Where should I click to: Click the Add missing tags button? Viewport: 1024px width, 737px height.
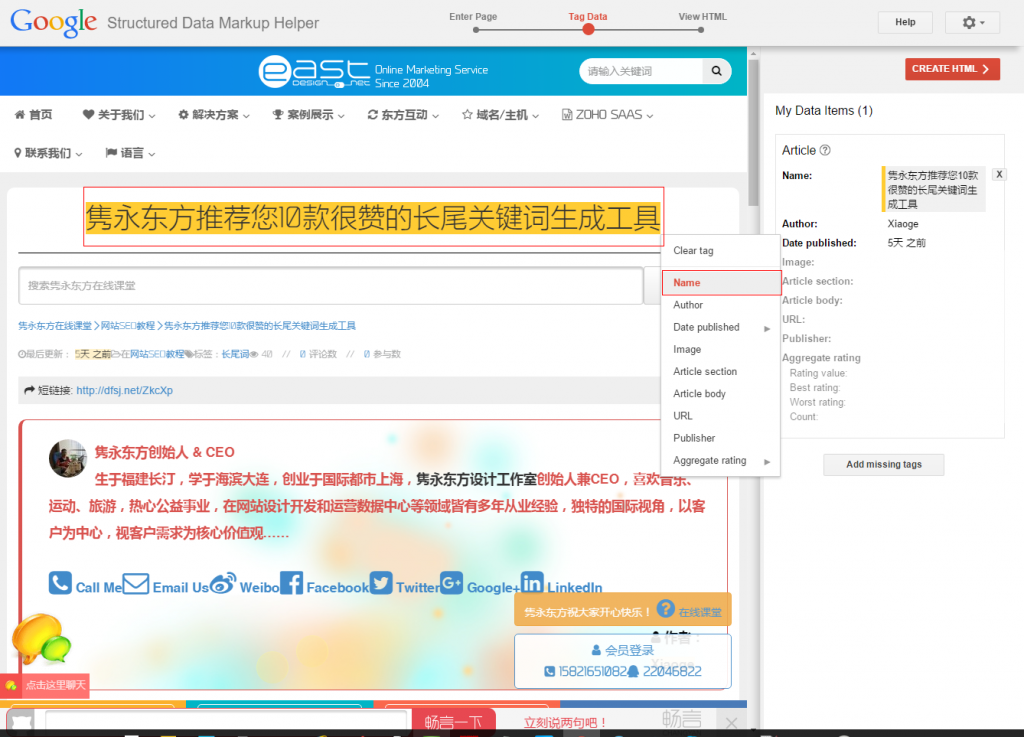click(x=883, y=465)
